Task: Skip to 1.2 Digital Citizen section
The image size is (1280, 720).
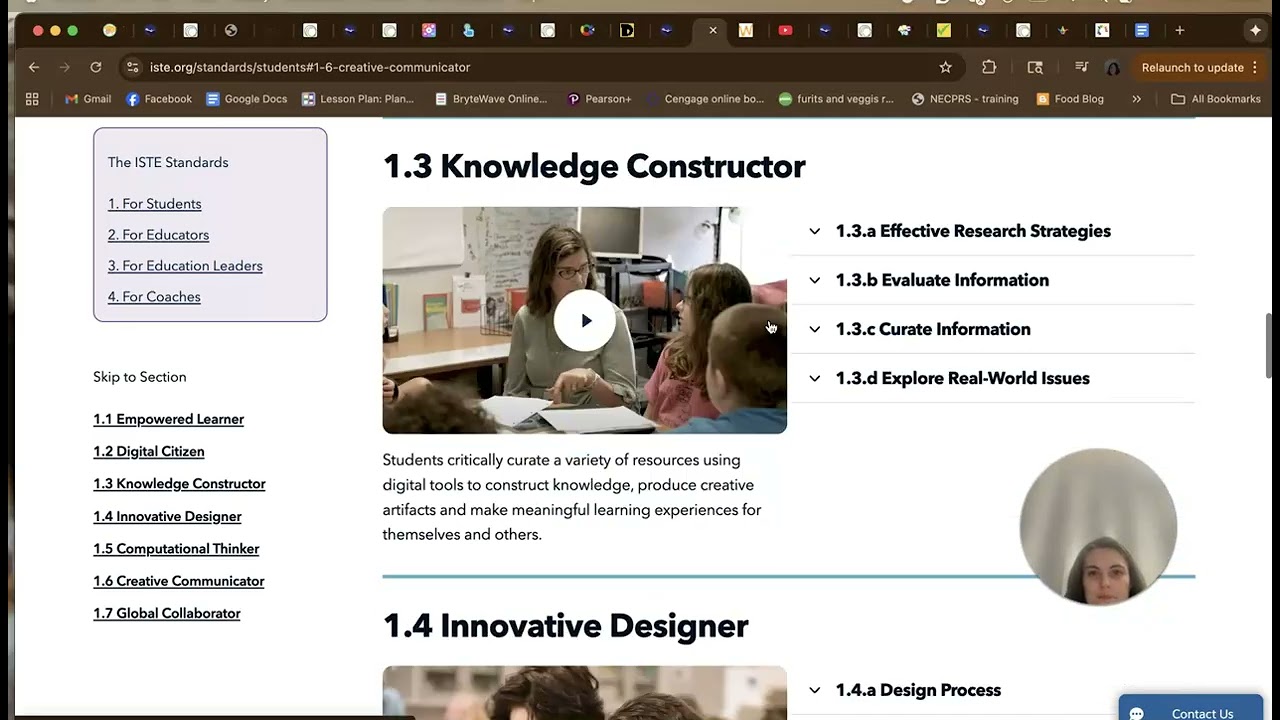Action: point(148,451)
